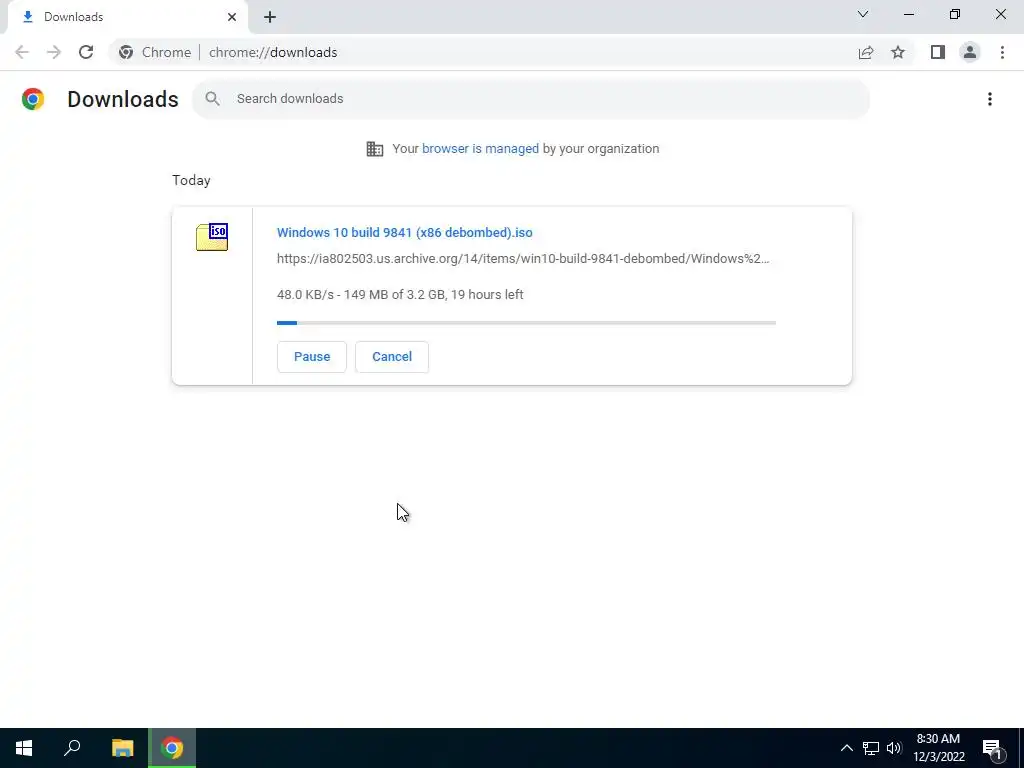Open Chrome's three-dot main menu
This screenshot has width=1024, height=768.
click(1002, 52)
